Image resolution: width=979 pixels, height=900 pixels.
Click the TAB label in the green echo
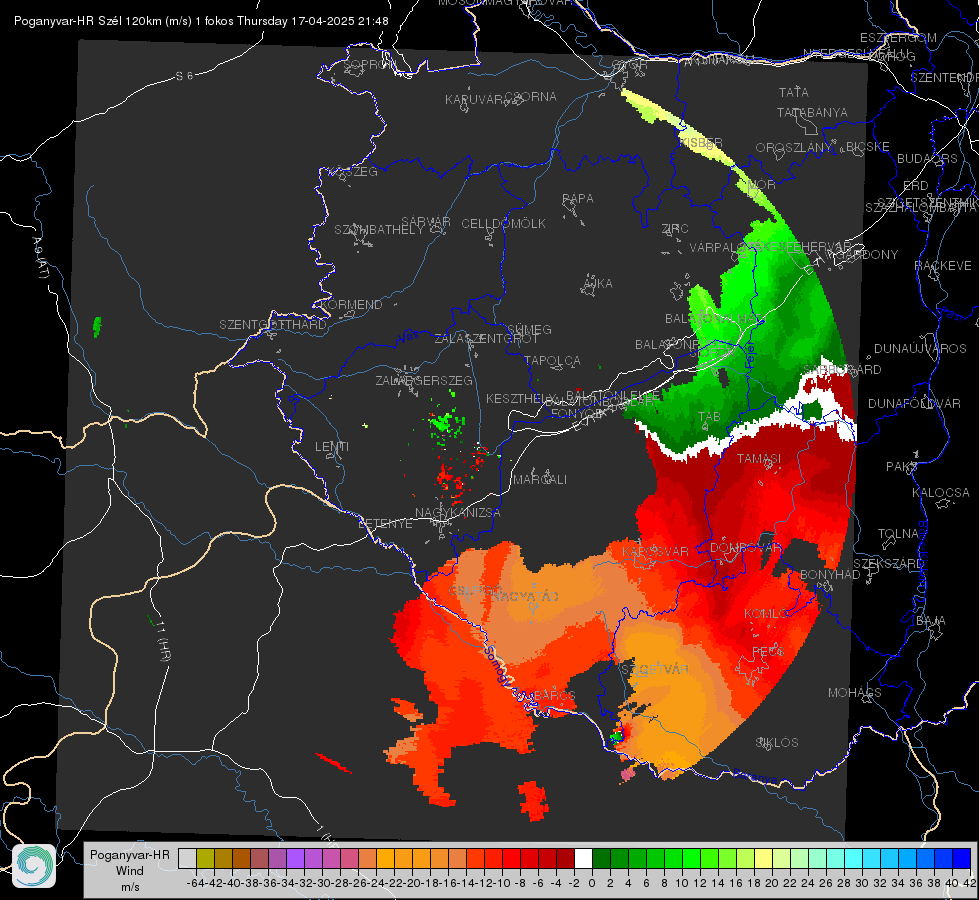(709, 417)
